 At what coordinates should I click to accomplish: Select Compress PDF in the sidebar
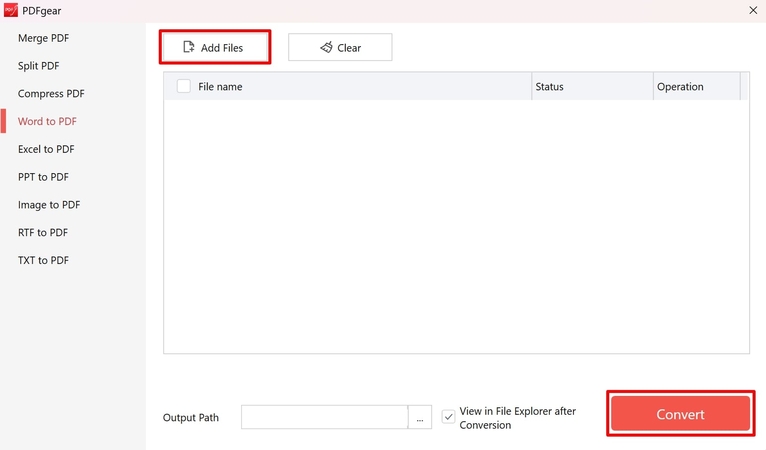51,94
